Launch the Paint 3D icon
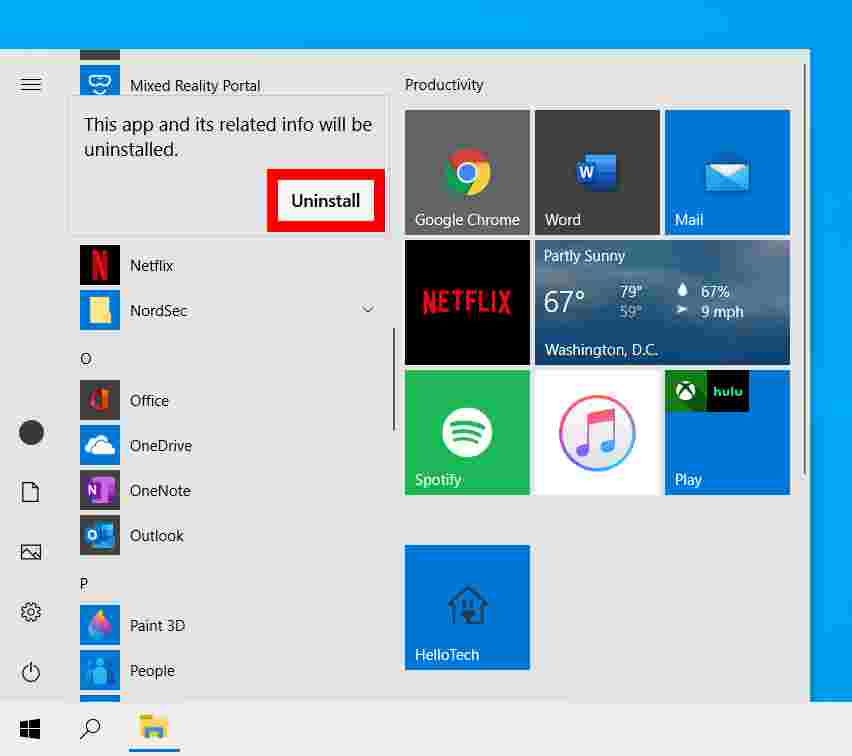Screen dimensions: 852x756 pos(100,625)
